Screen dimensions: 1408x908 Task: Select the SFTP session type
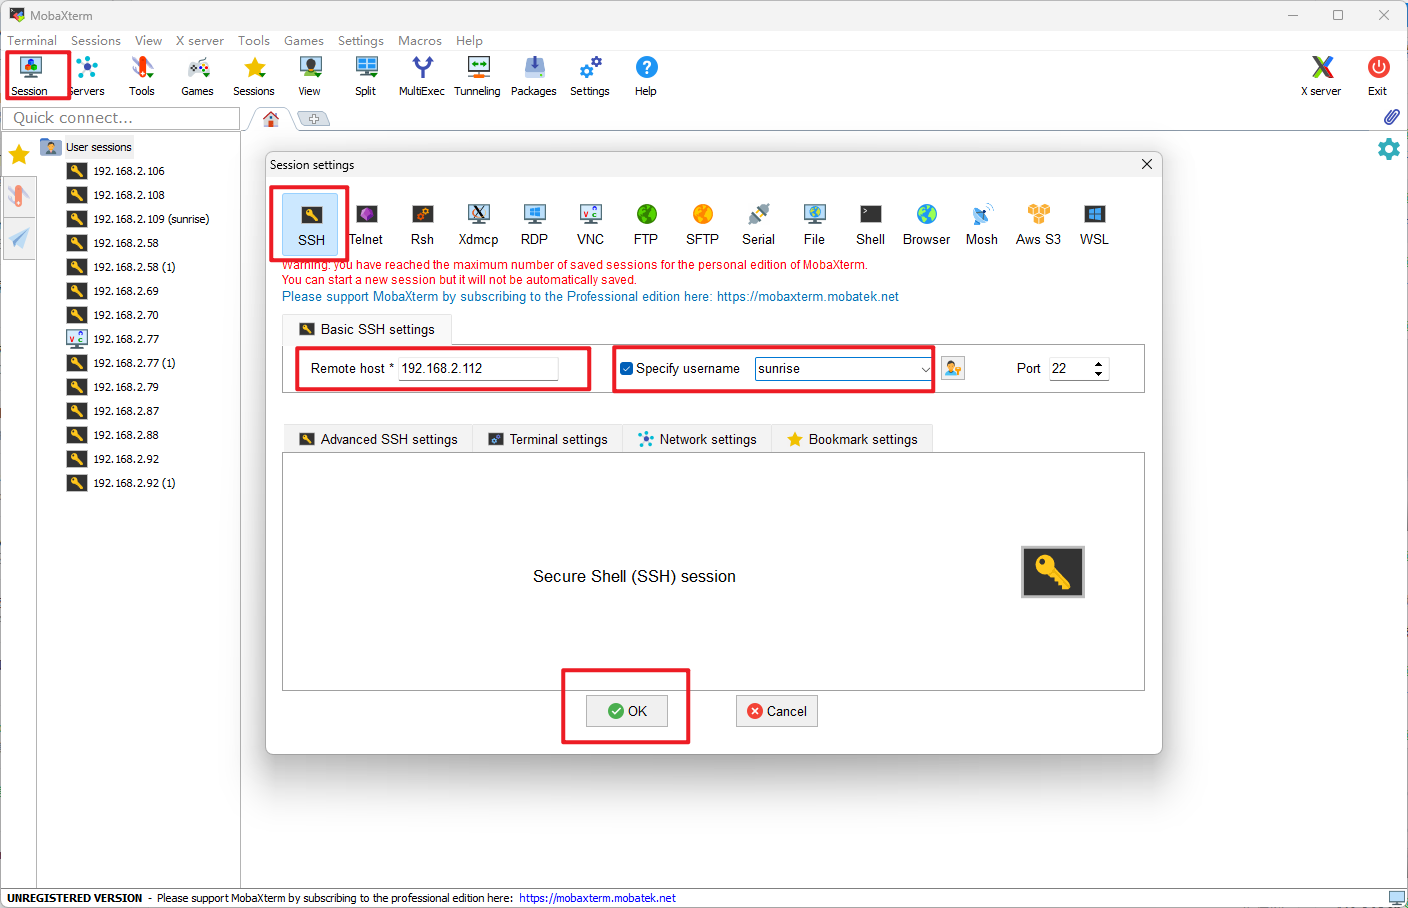[x=702, y=225]
